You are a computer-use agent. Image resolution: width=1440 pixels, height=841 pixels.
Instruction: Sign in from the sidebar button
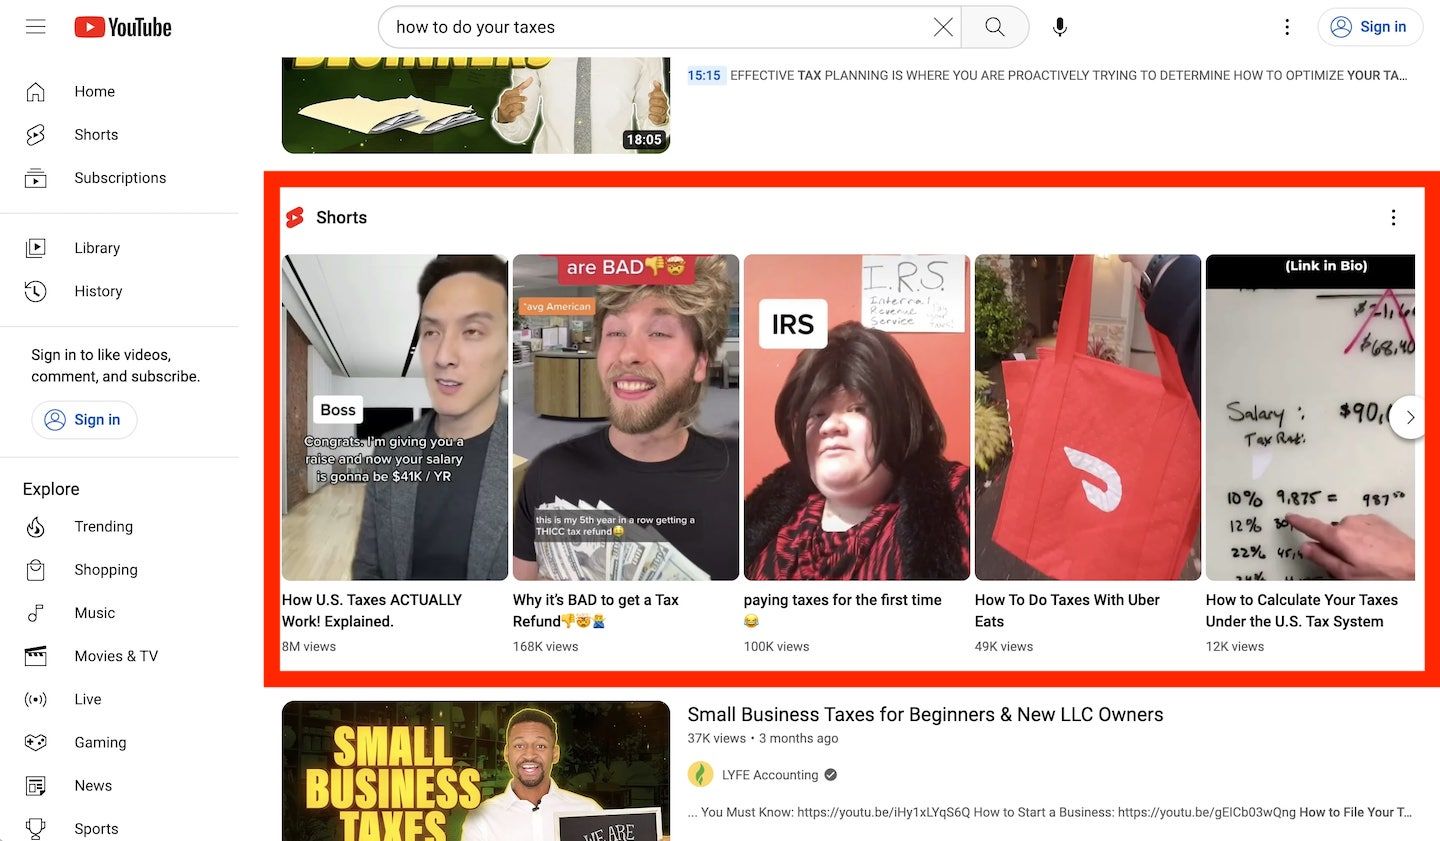pyautogui.click(x=84, y=419)
